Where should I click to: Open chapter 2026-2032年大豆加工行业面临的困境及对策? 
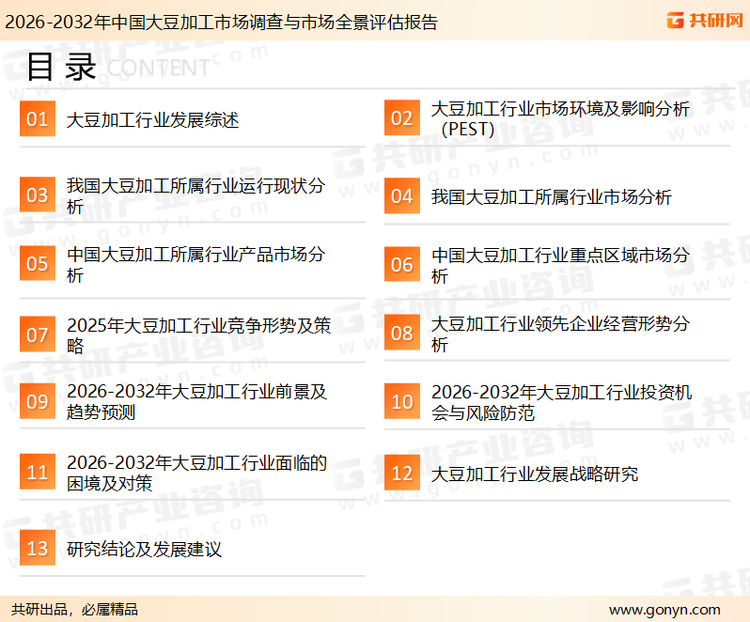pos(197,473)
